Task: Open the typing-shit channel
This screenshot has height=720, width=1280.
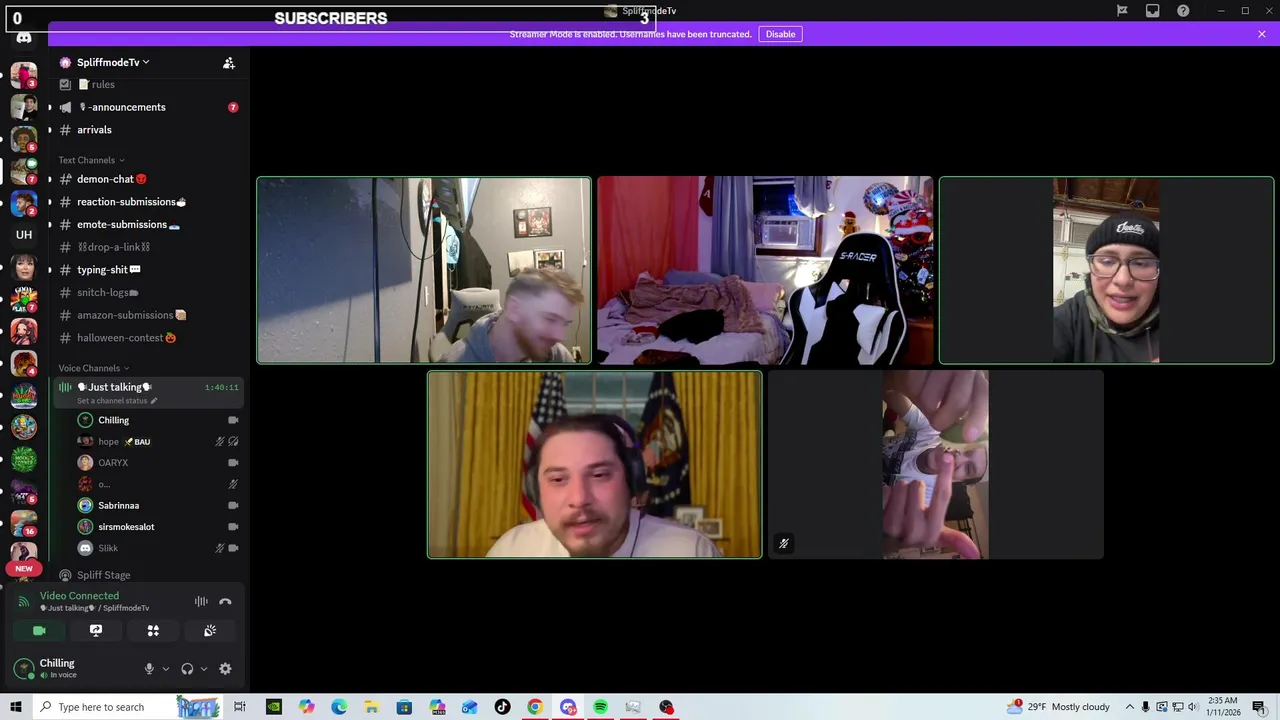Action: (148, 270)
